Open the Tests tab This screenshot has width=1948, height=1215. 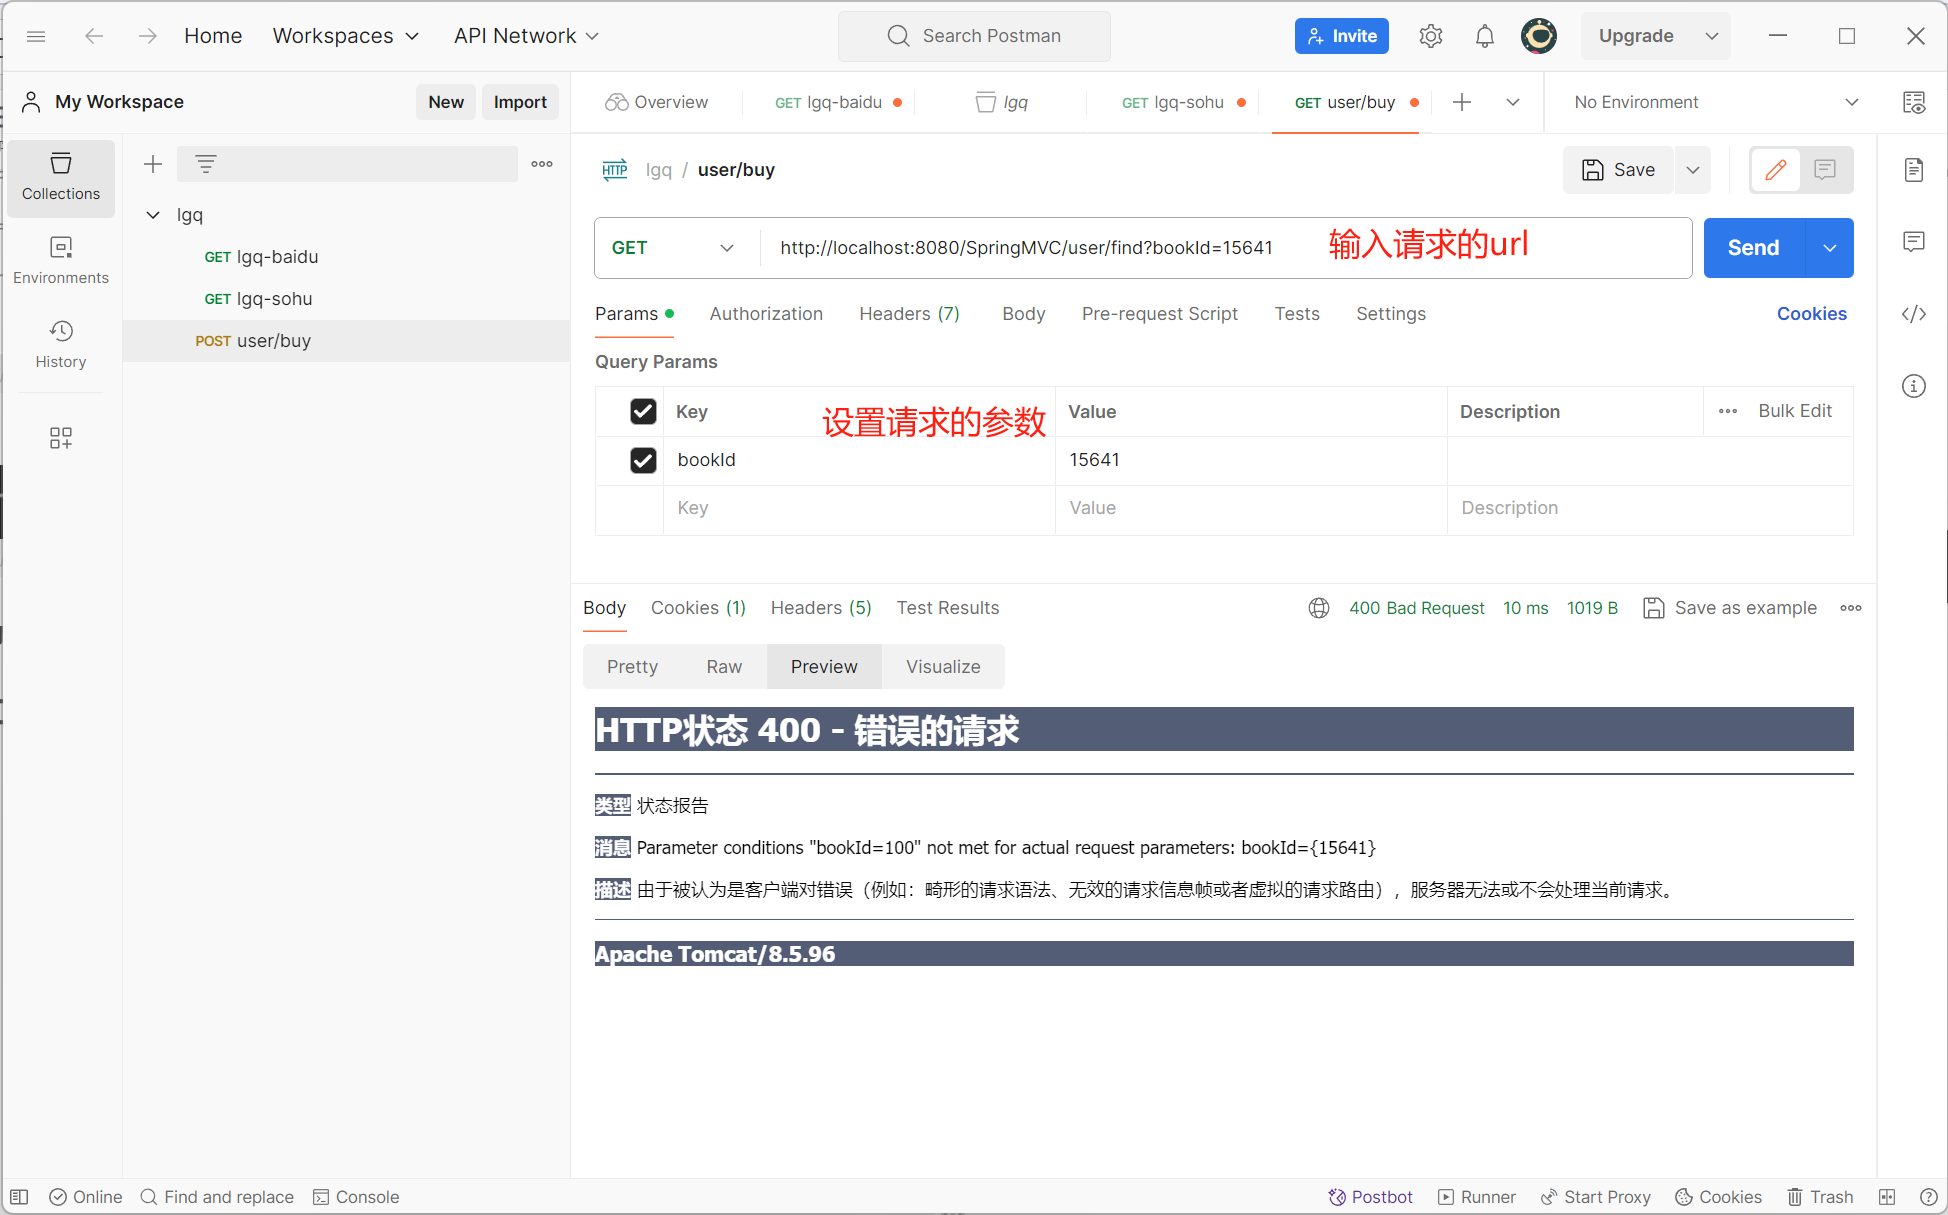(1297, 314)
